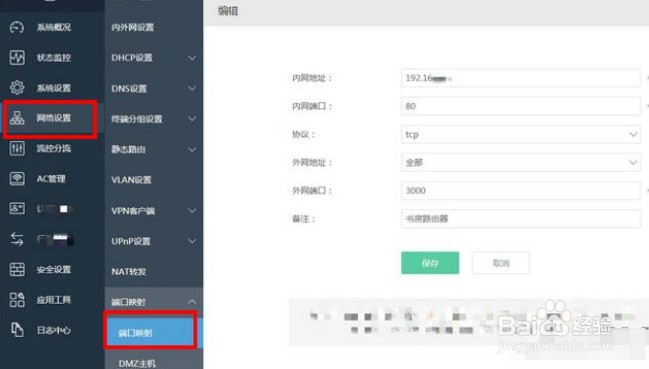Click the 取消 button
The height and width of the screenshot is (369, 649).
501,263
